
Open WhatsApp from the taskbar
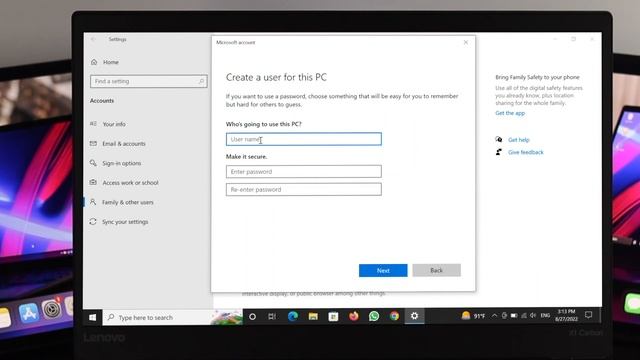(374, 316)
